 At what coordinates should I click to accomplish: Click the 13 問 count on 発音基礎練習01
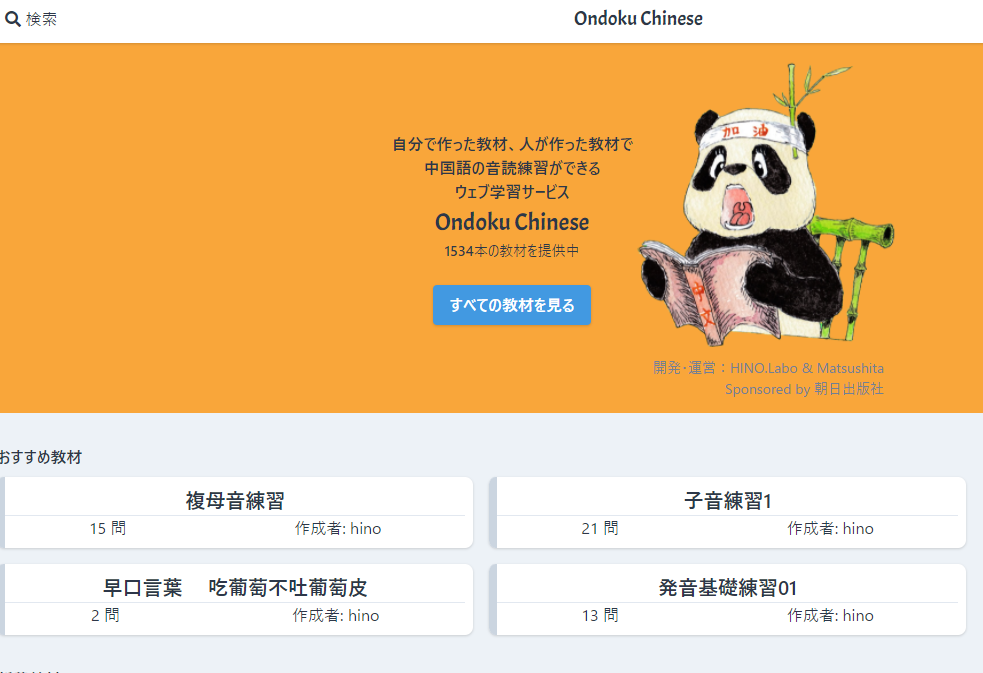tap(600, 616)
